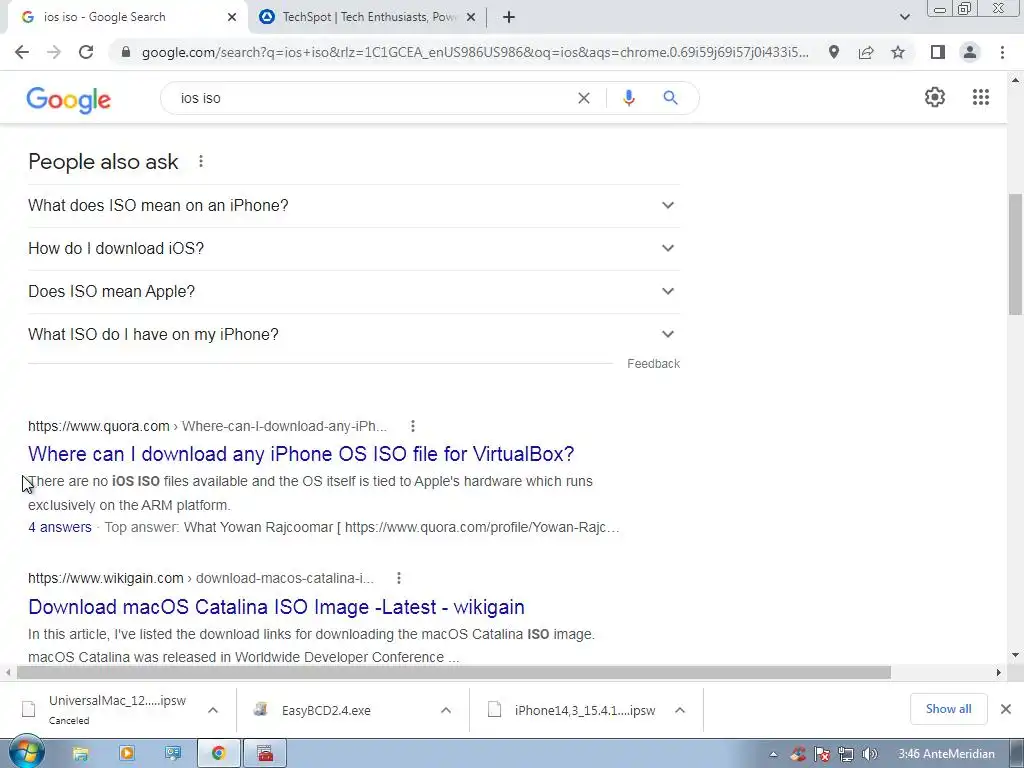Click the Google search input field

pyautogui.click(x=372, y=98)
